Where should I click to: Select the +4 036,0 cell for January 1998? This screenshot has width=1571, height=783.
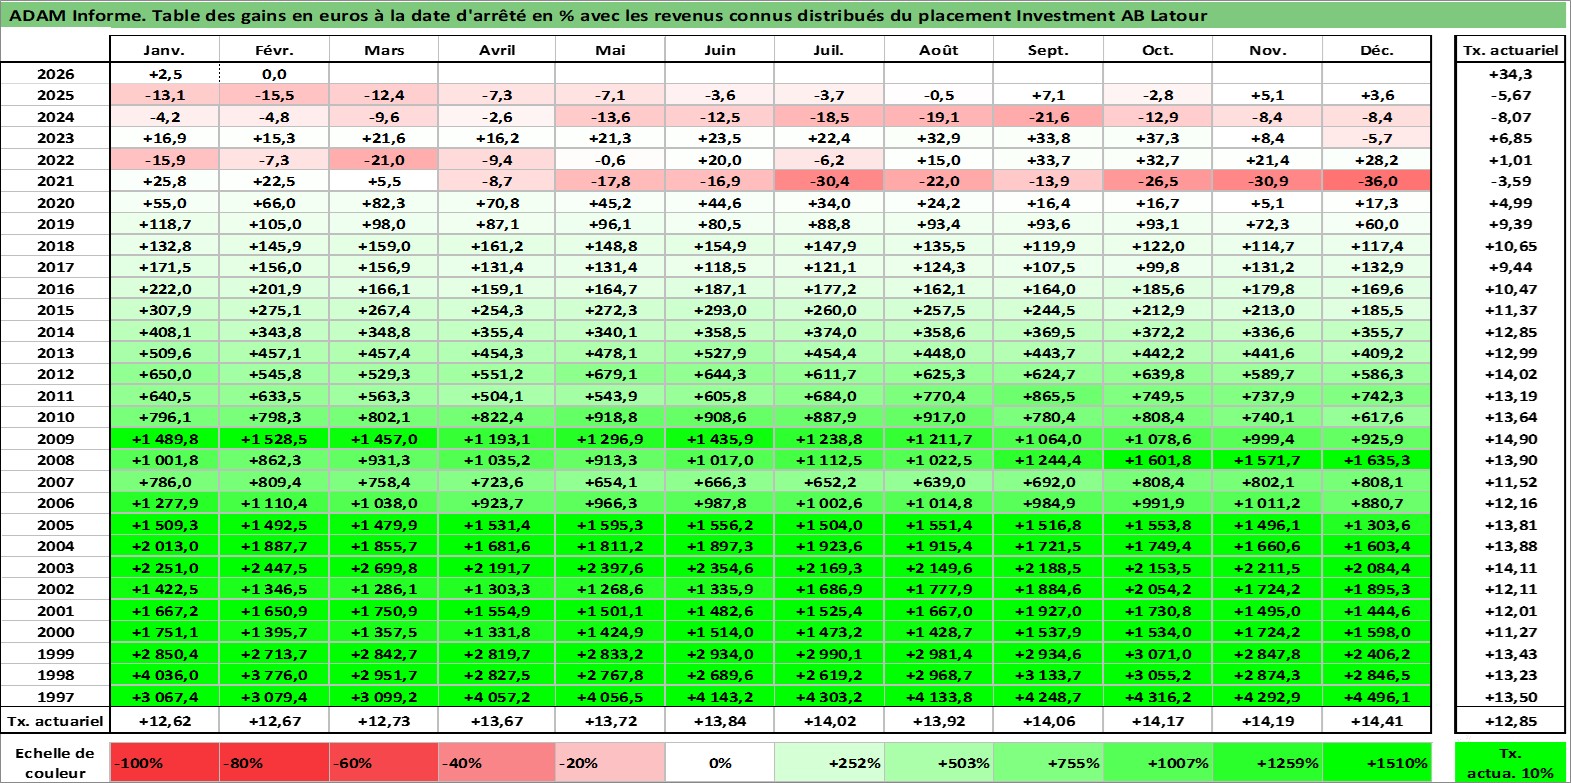[x=164, y=675]
